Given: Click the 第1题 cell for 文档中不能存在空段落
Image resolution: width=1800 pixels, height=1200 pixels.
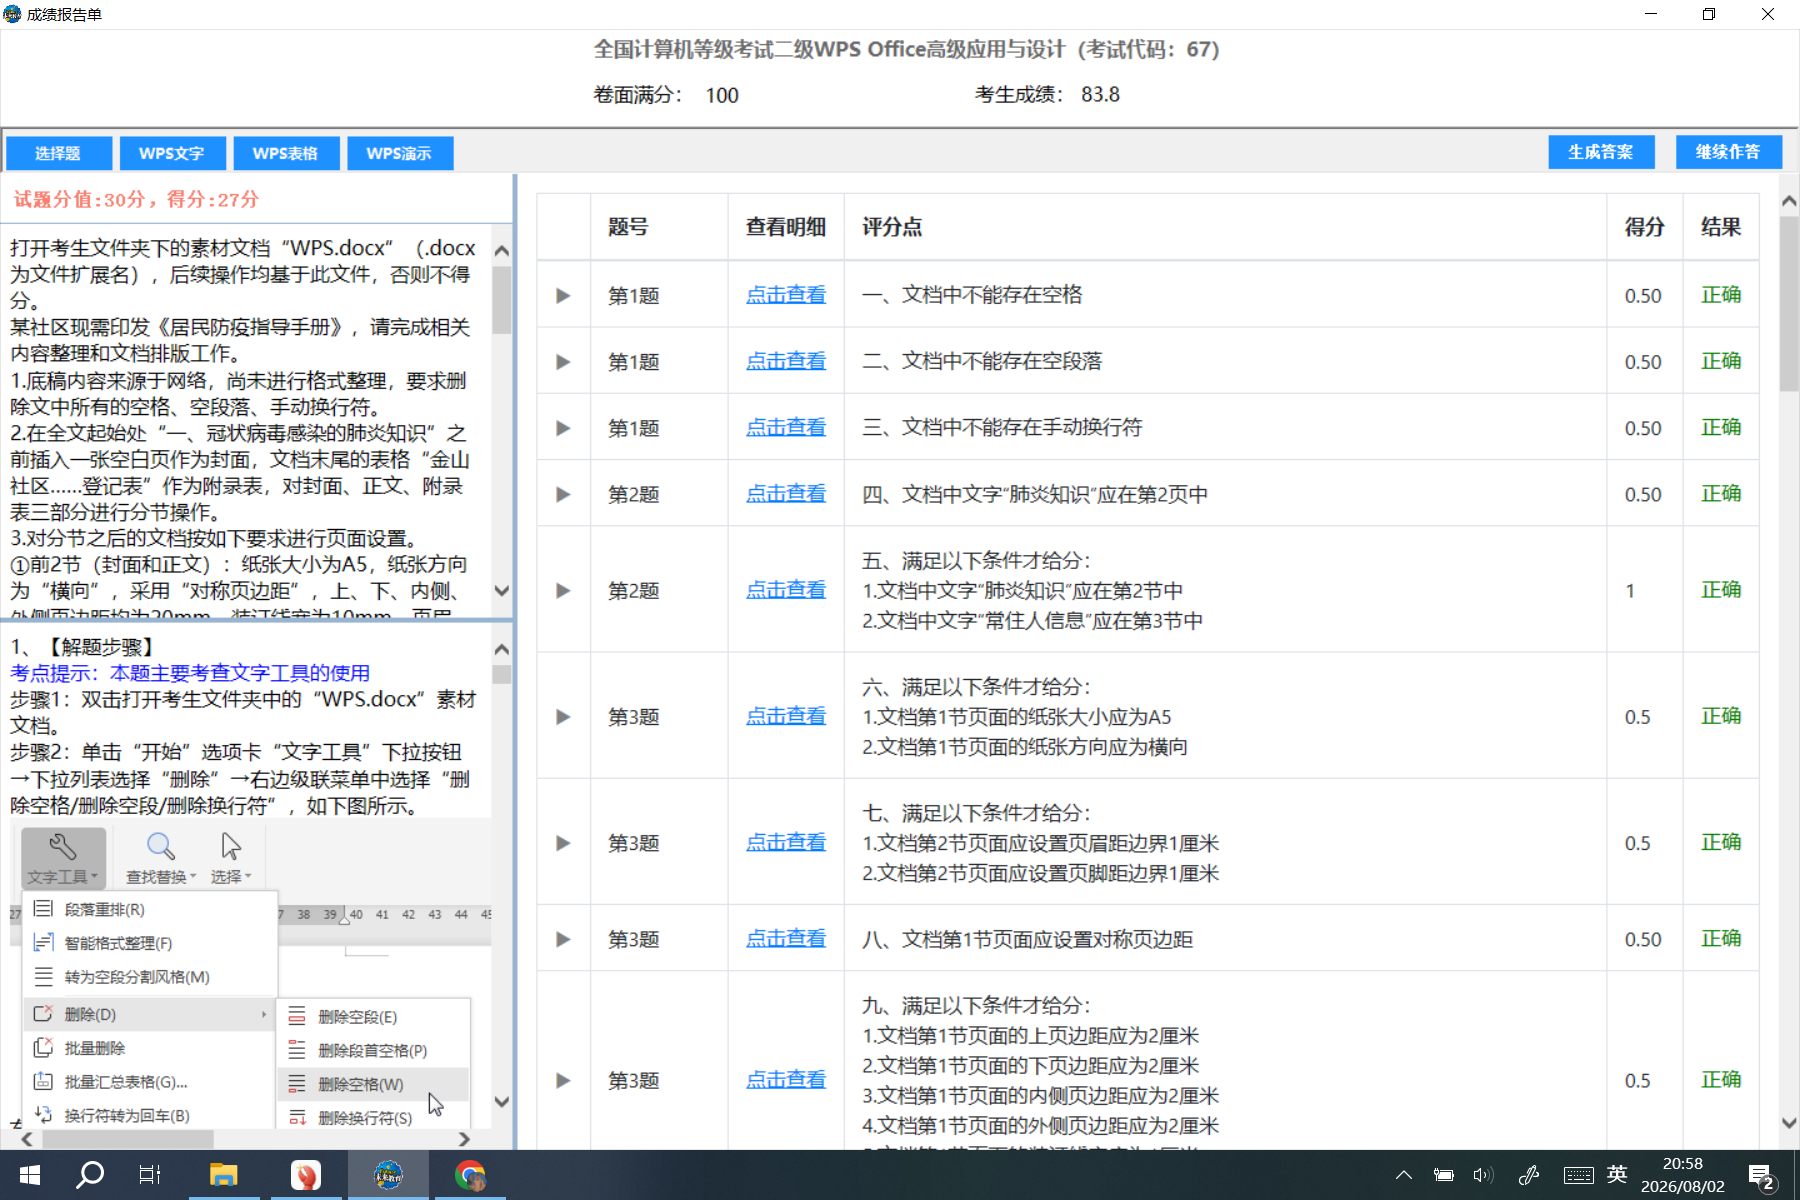Looking at the screenshot, I should point(634,362).
